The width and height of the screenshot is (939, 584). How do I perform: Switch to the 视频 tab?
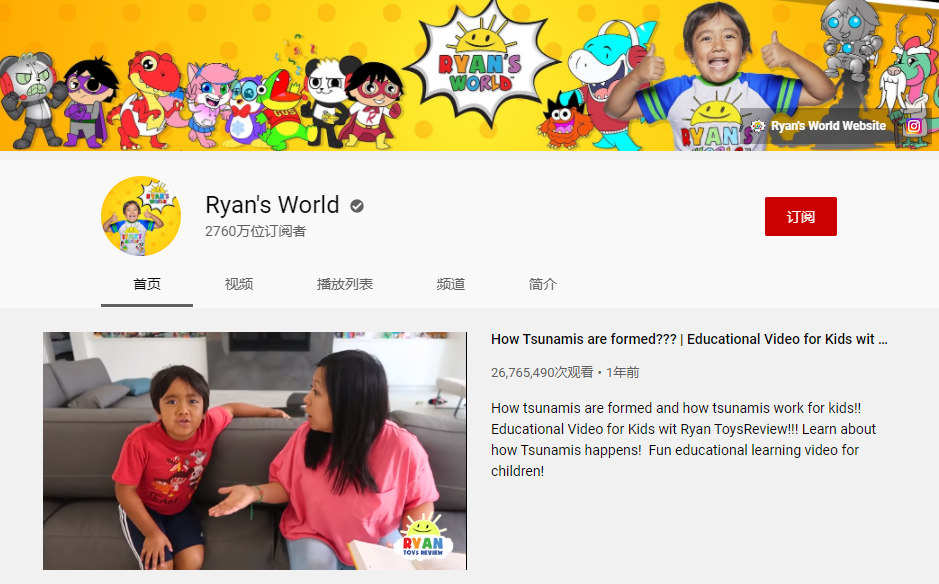point(239,284)
